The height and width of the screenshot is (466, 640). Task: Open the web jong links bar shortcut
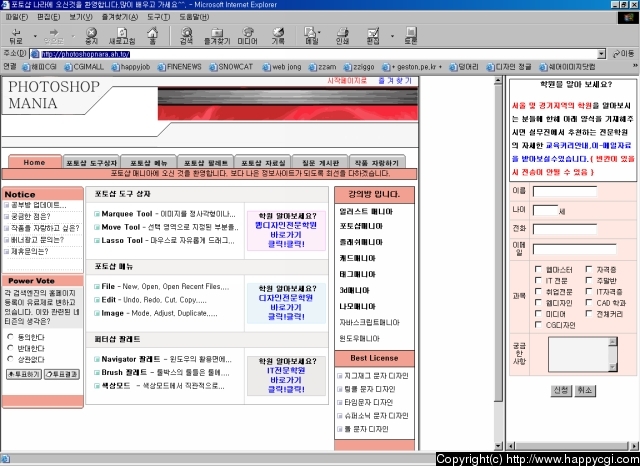pos(282,67)
